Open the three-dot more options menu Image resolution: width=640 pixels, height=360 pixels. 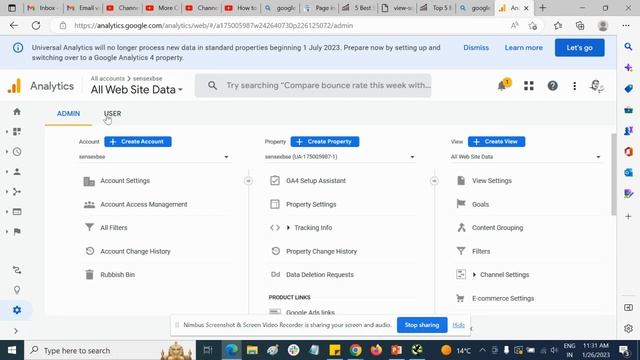click(574, 86)
